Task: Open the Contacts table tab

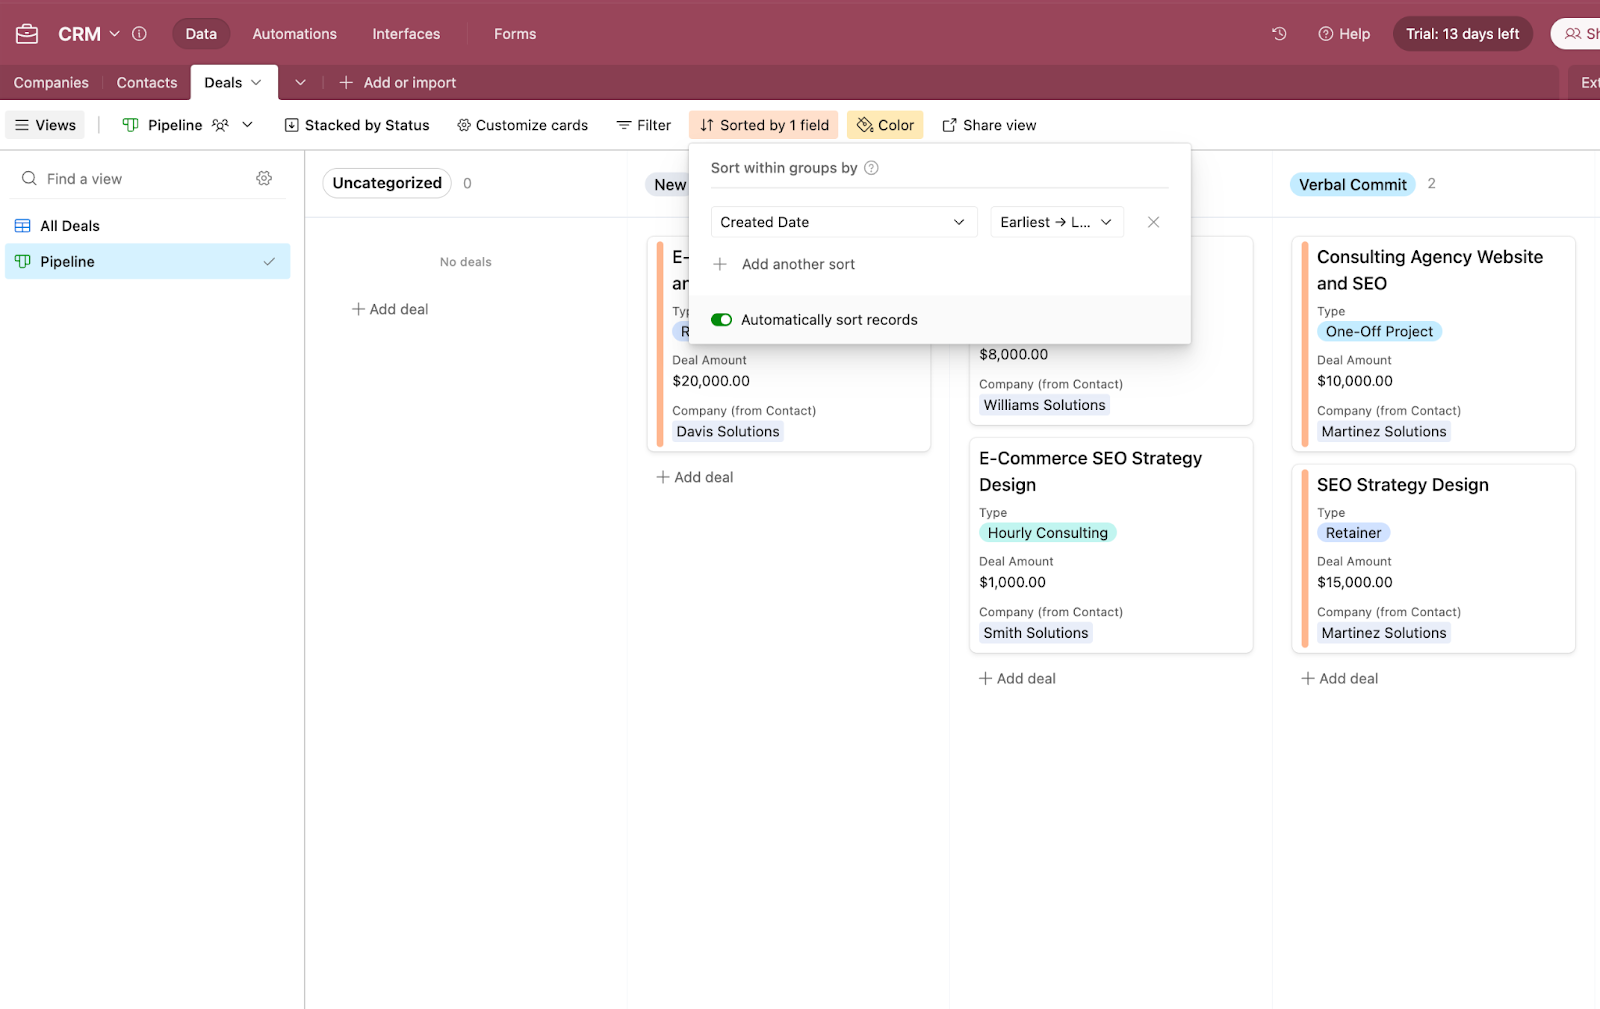Action: point(147,83)
